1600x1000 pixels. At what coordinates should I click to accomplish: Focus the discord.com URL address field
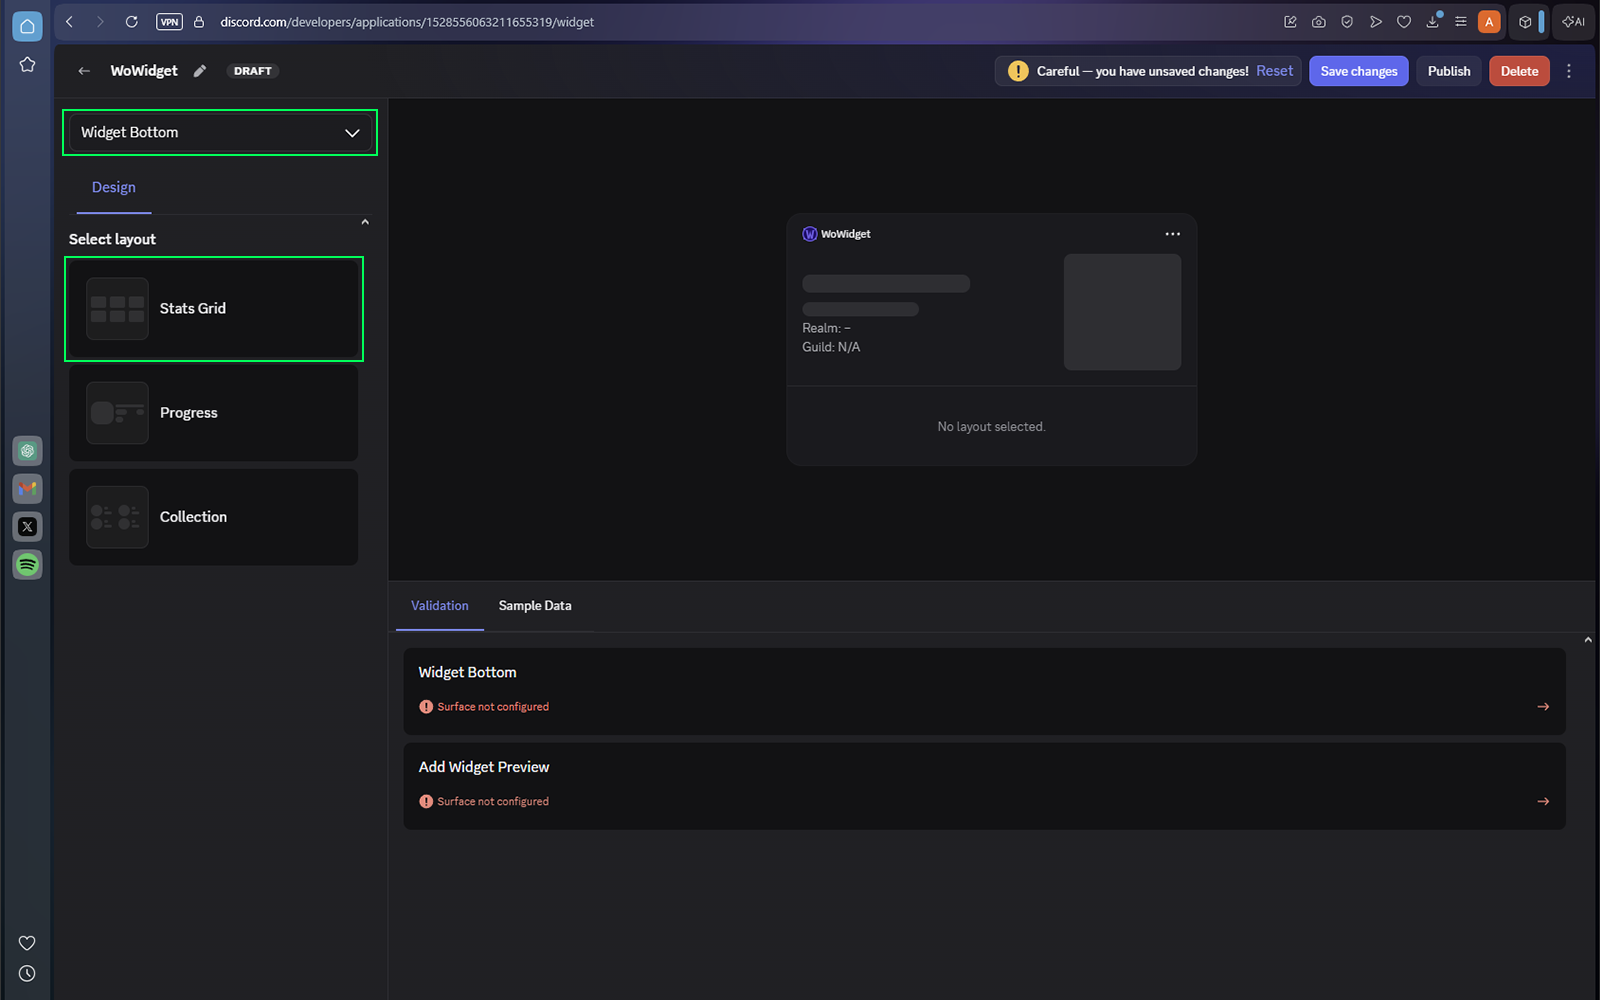tap(407, 22)
